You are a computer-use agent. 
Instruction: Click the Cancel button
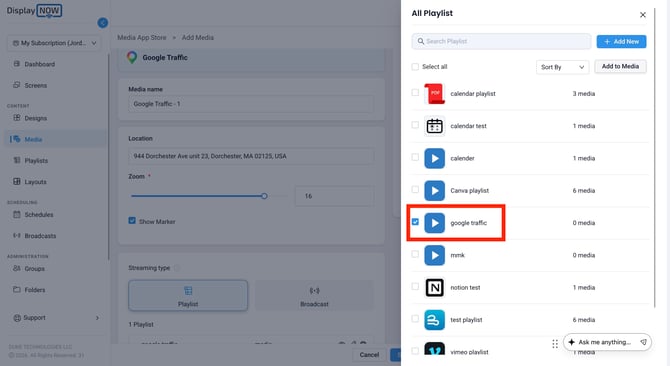[369, 355]
